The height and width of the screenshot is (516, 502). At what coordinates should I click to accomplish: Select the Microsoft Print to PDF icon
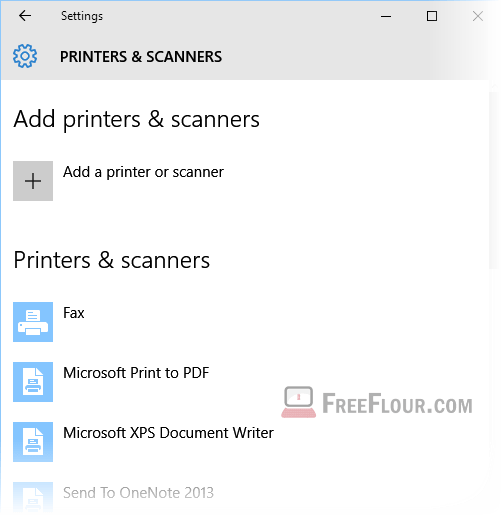(x=33, y=382)
